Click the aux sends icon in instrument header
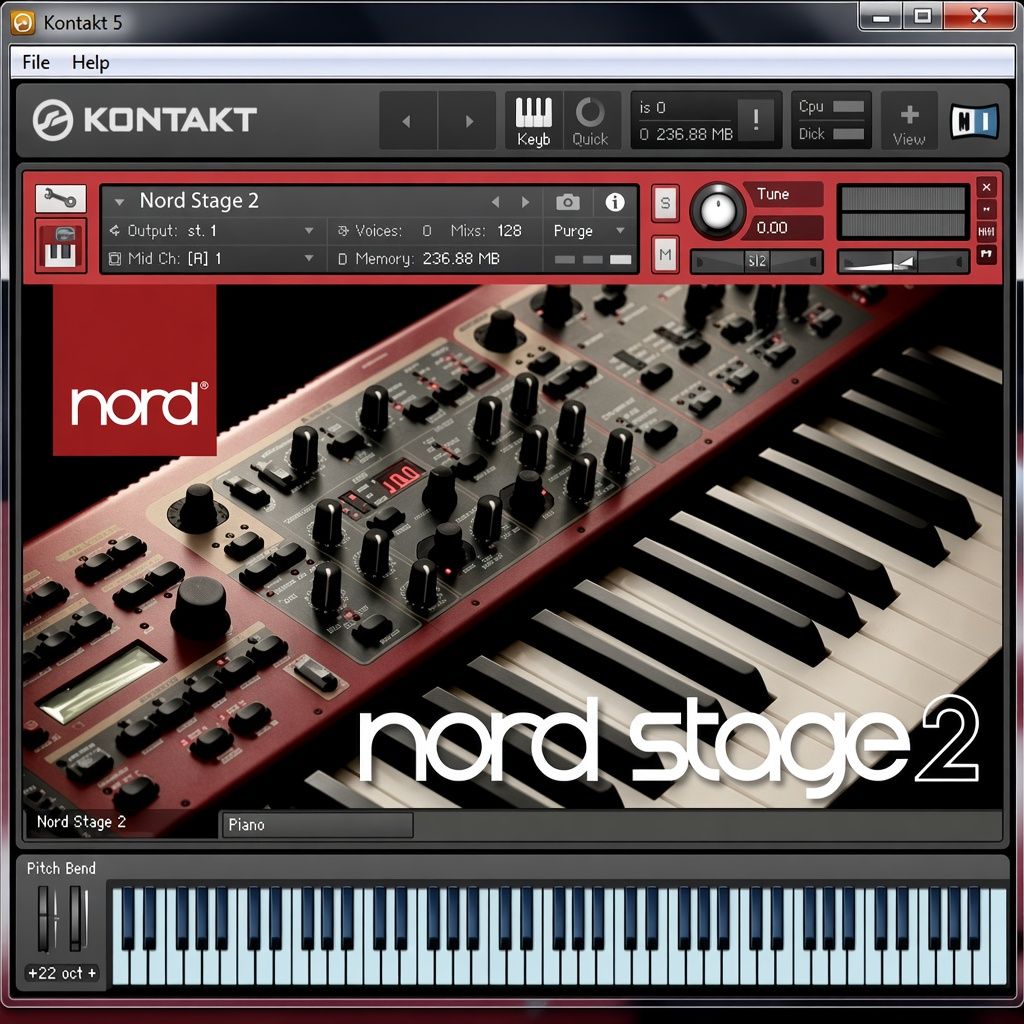 click(x=986, y=232)
